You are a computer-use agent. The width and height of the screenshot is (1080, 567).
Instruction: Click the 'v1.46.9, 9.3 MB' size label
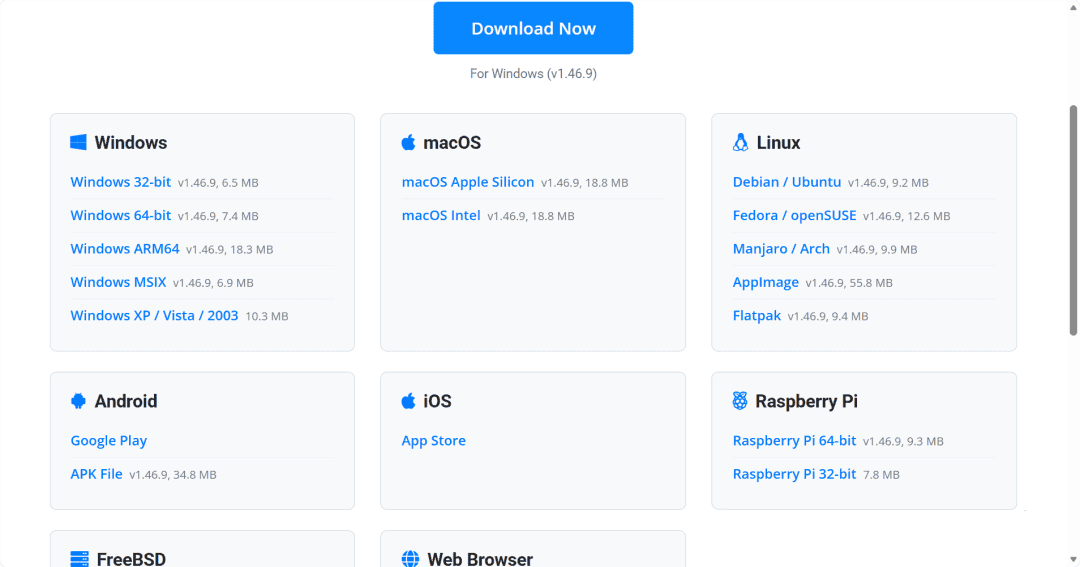tap(903, 442)
